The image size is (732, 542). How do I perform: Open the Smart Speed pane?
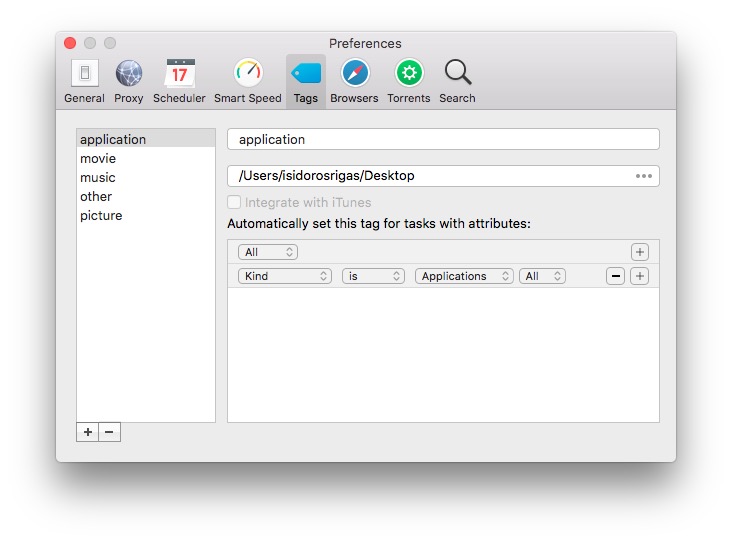247,80
